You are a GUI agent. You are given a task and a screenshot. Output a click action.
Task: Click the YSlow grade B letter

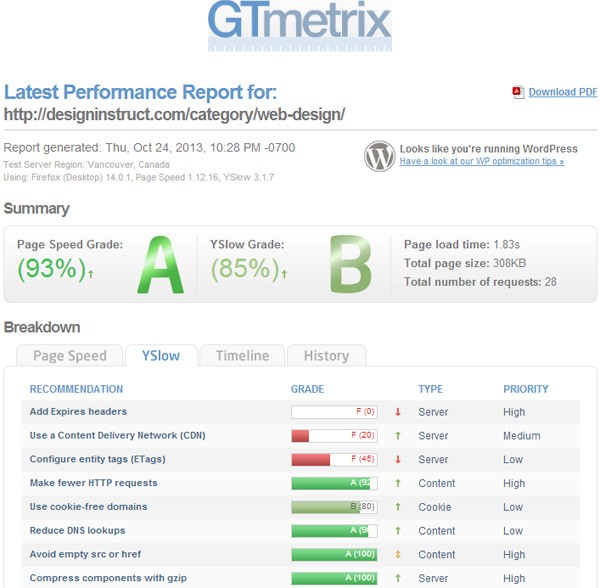coord(351,264)
